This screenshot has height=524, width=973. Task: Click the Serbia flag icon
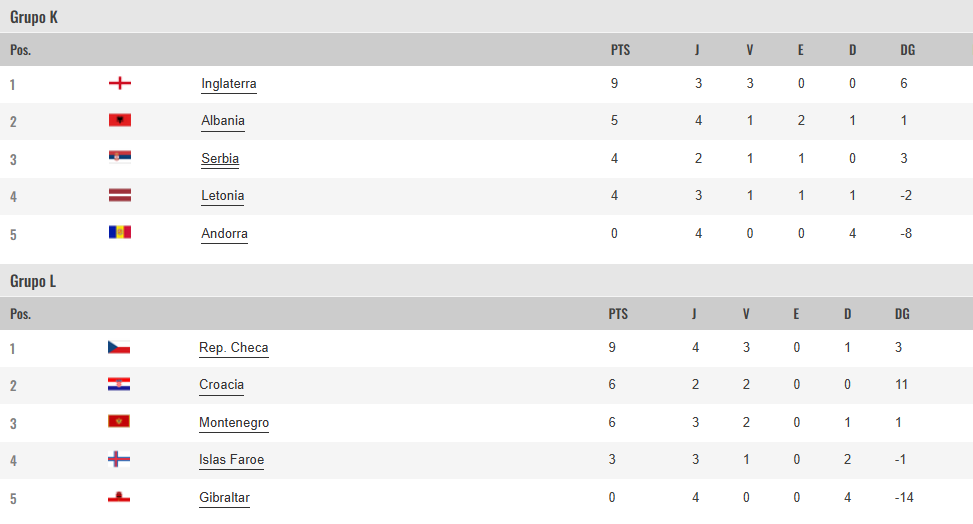pyautogui.click(x=120, y=157)
